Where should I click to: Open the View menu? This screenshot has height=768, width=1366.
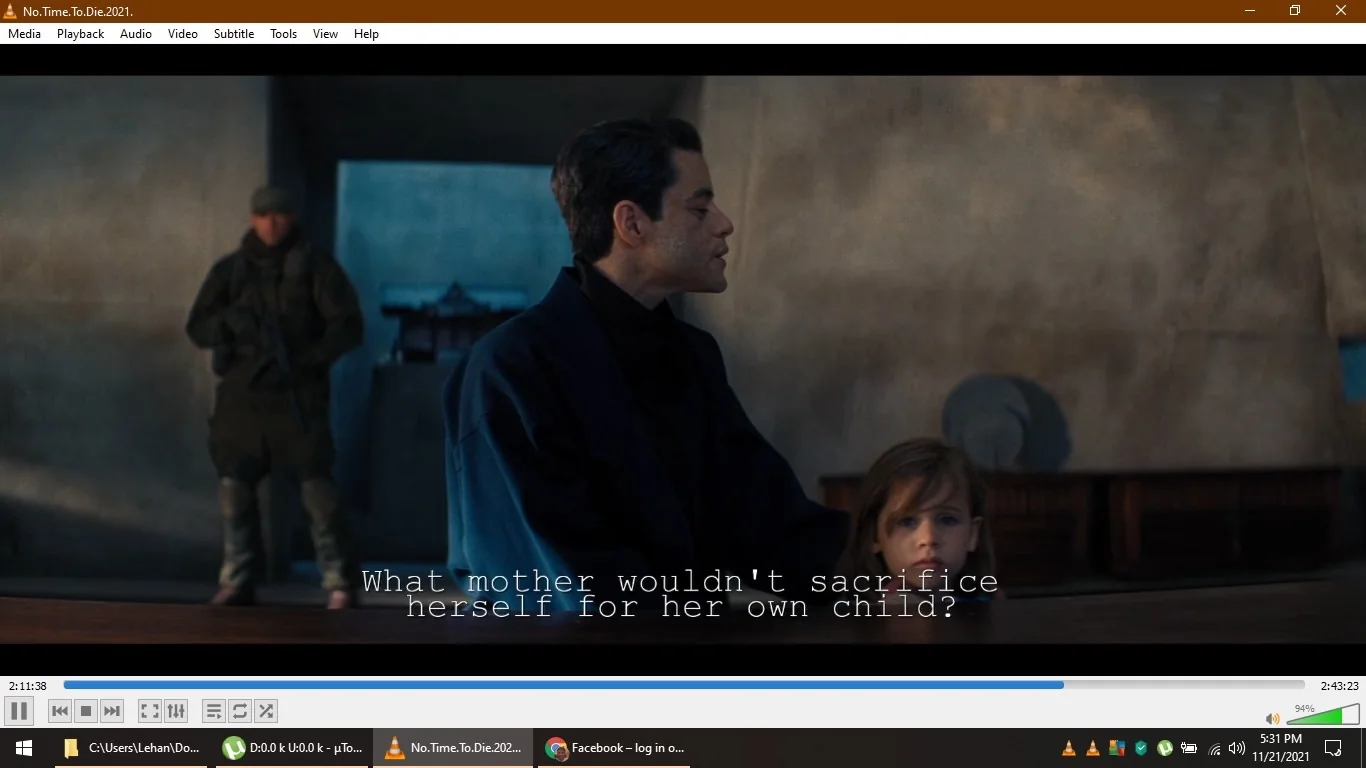click(325, 34)
